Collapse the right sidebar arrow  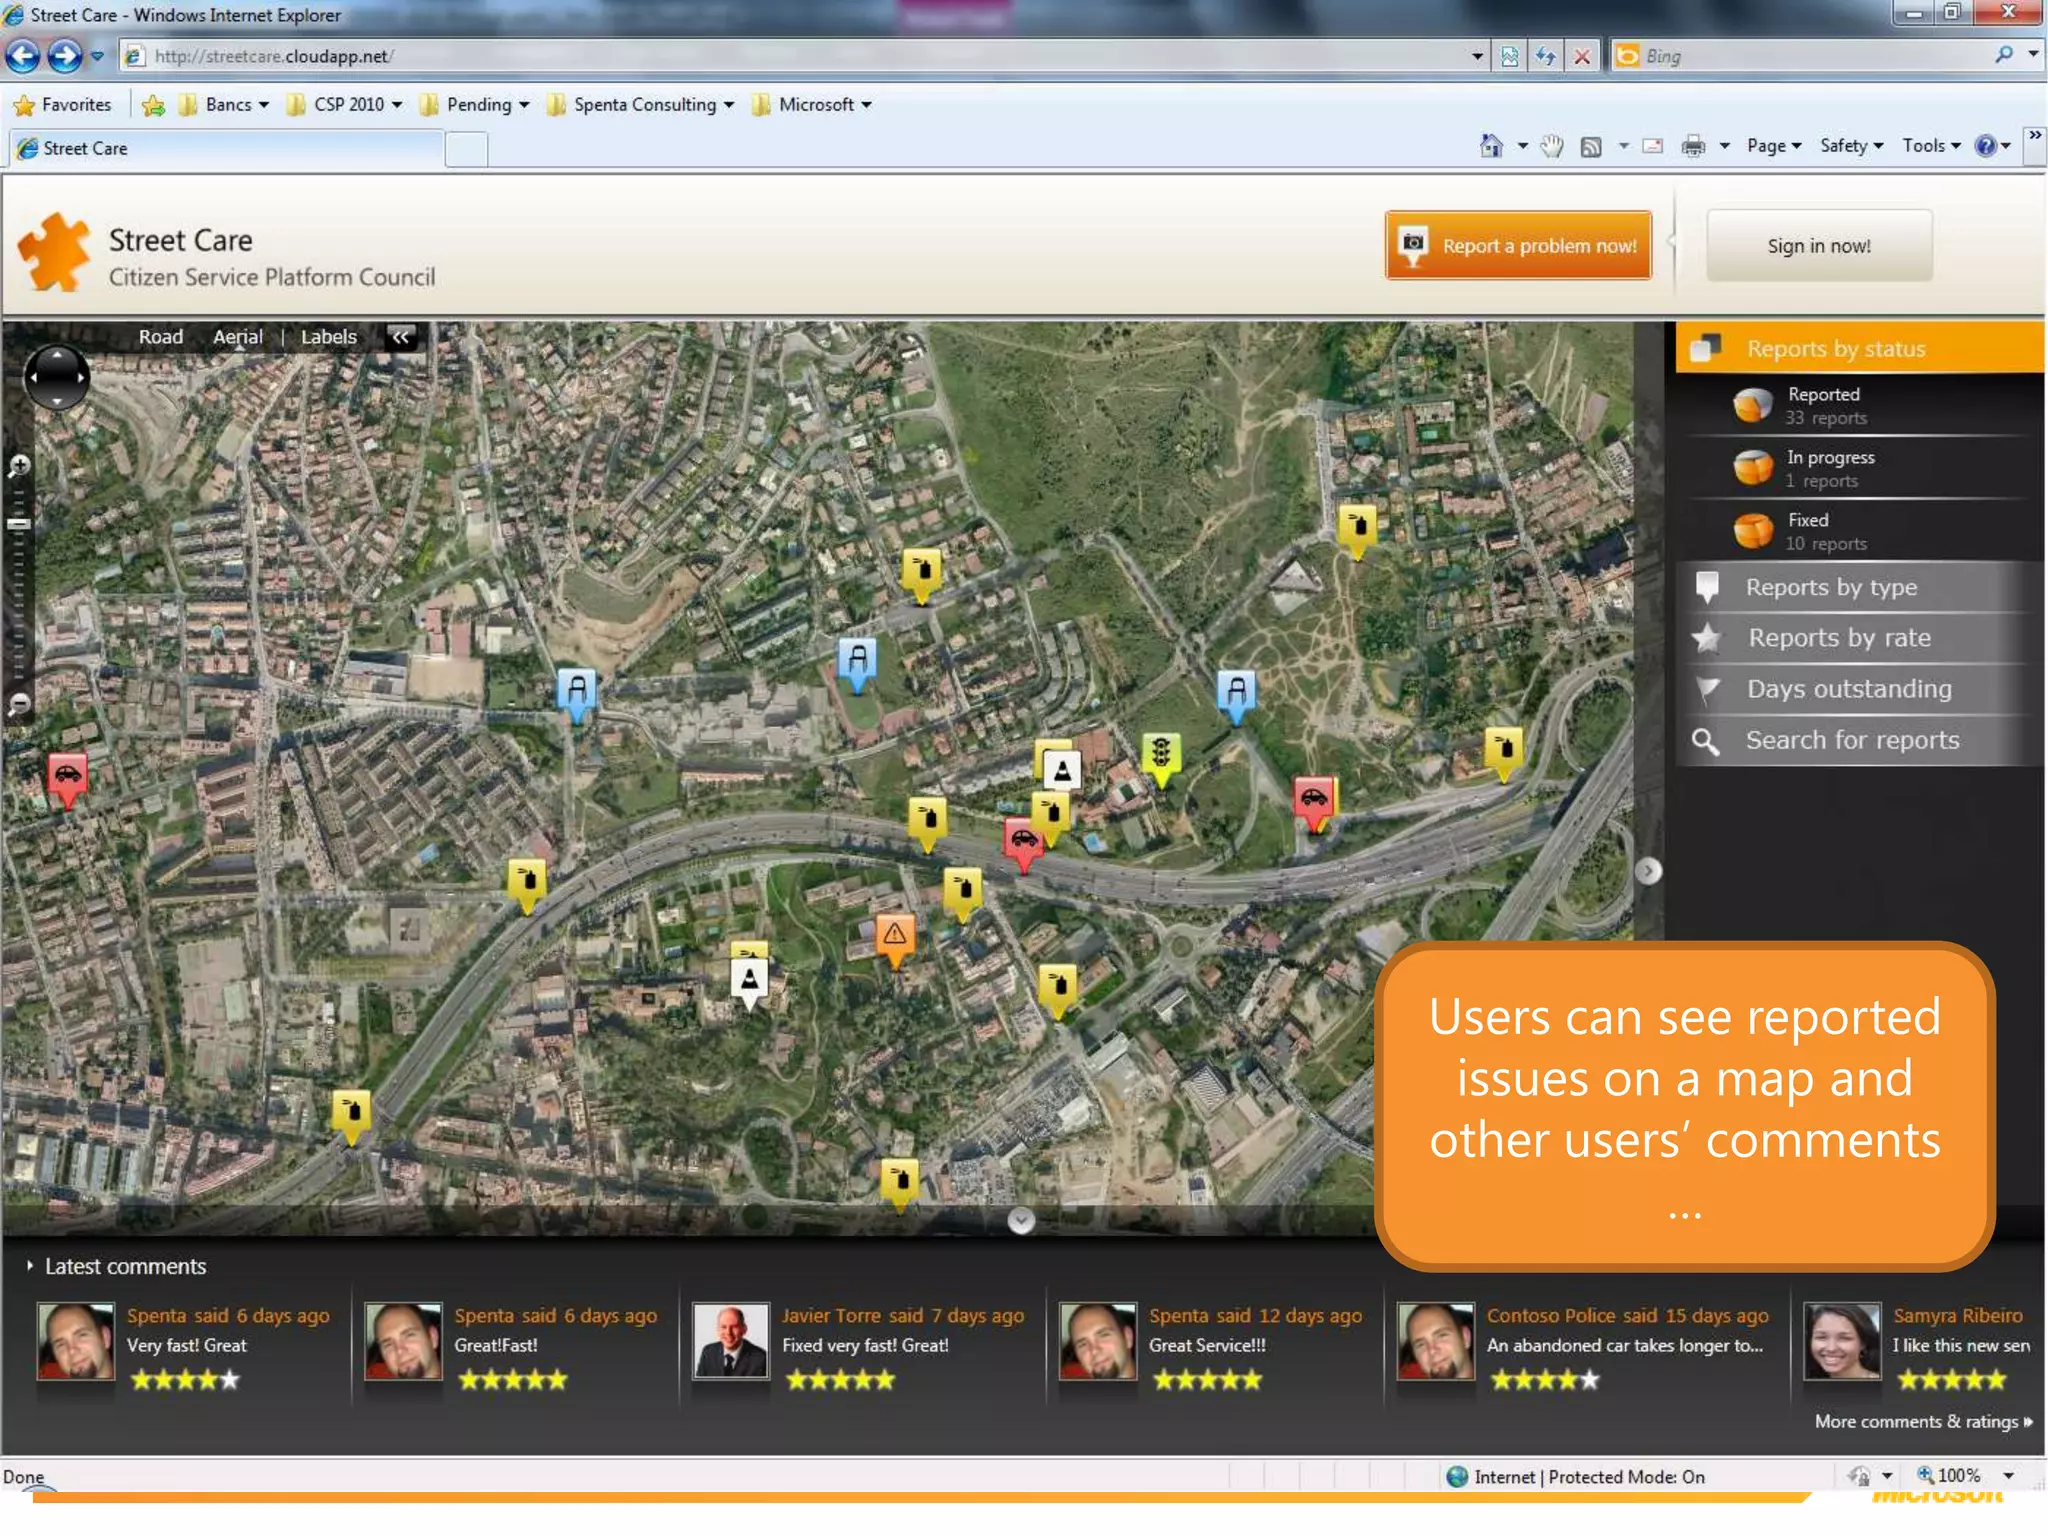(x=1648, y=871)
